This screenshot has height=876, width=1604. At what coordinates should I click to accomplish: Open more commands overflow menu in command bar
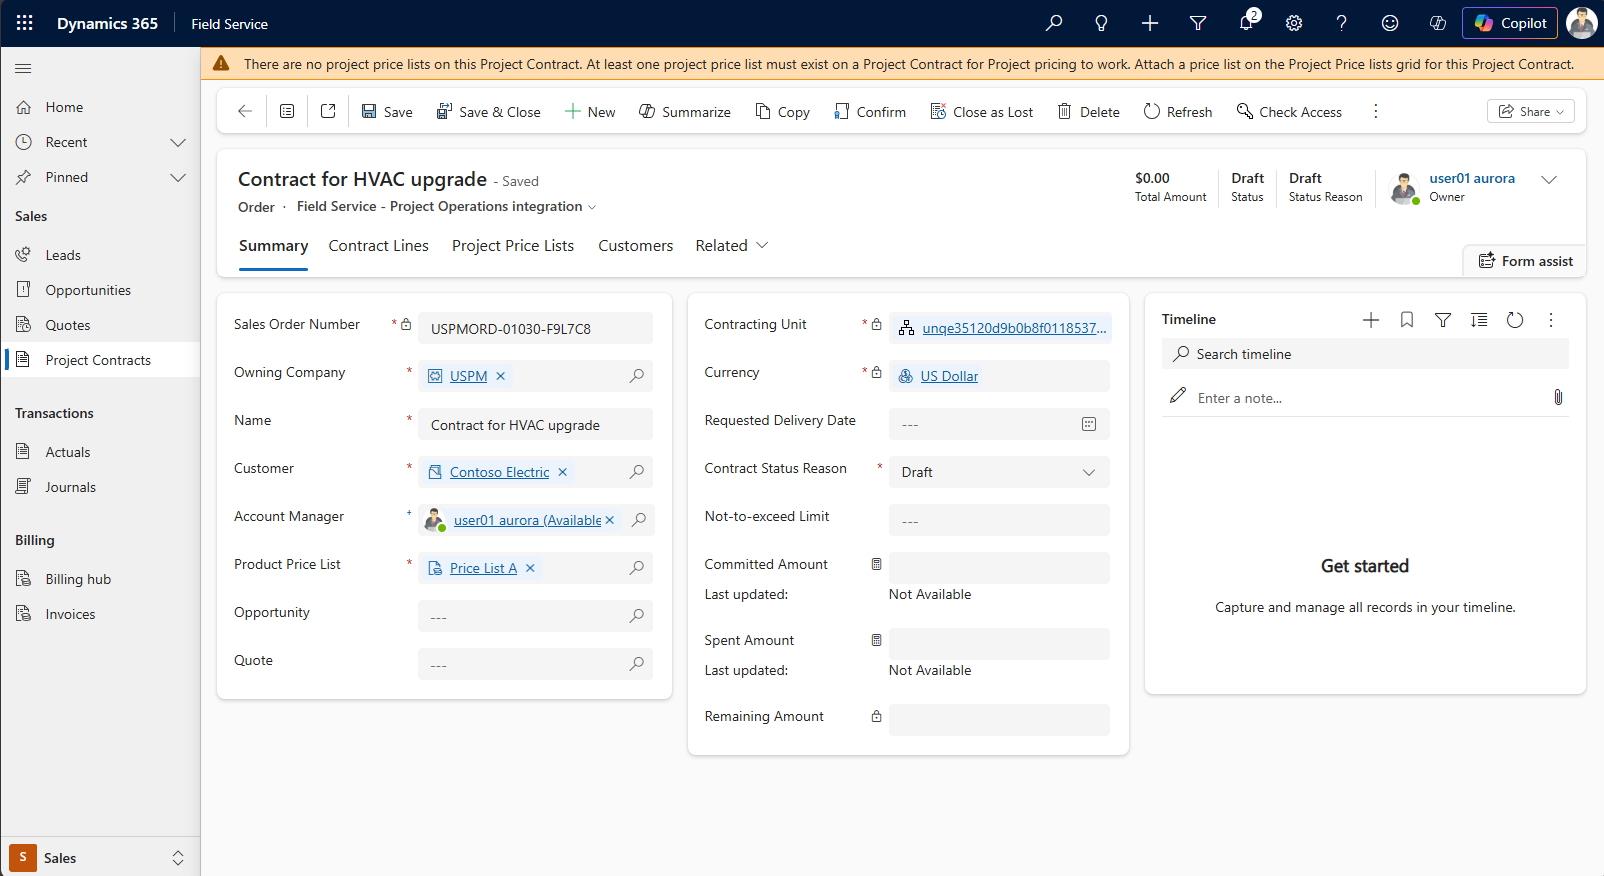pos(1376,111)
